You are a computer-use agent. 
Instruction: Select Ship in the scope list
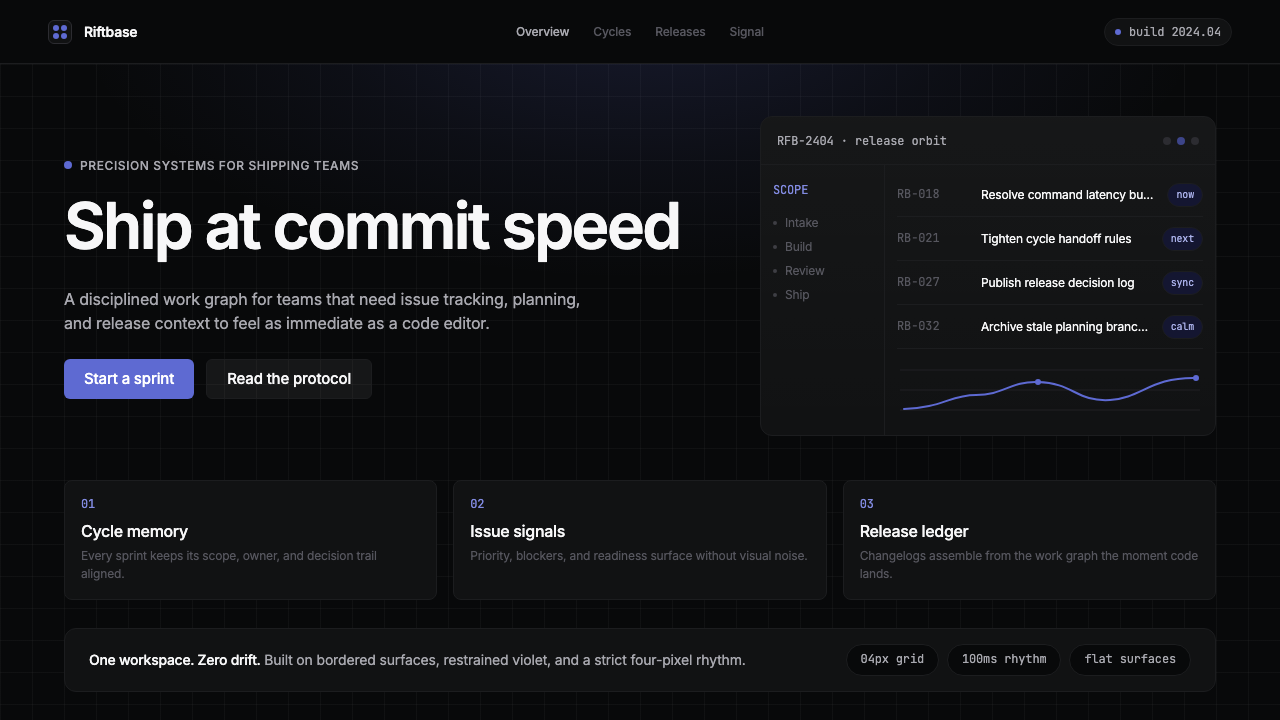coord(797,295)
